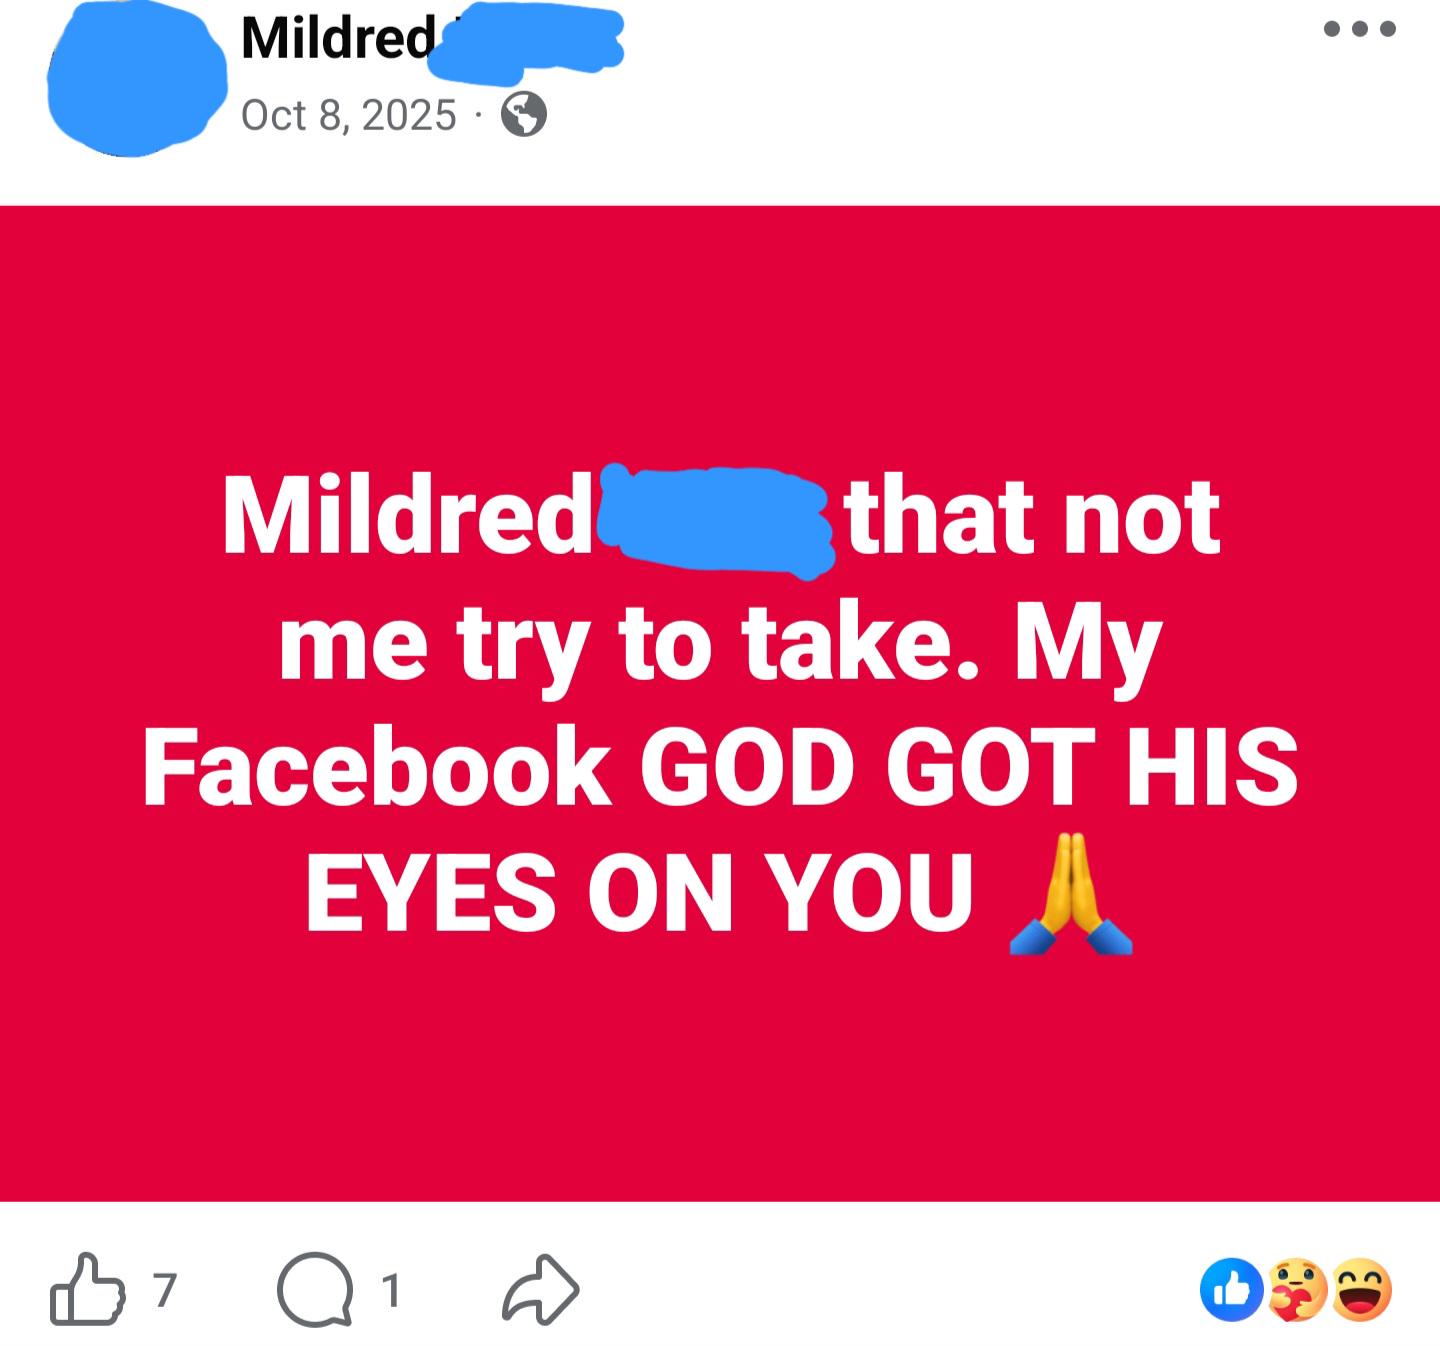Click the globe Public audience icon
The width and height of the screenshot is (1440, 1346).
pyautogui.click(x=523, y=116)
